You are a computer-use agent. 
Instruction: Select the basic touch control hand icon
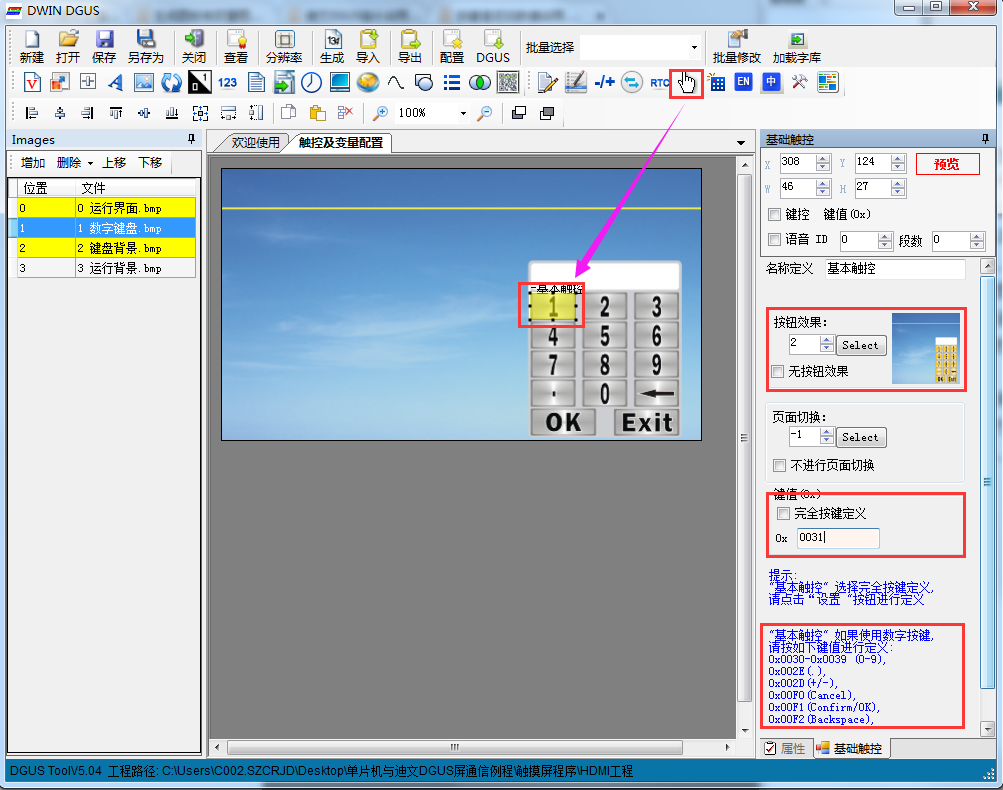point(686,82)
